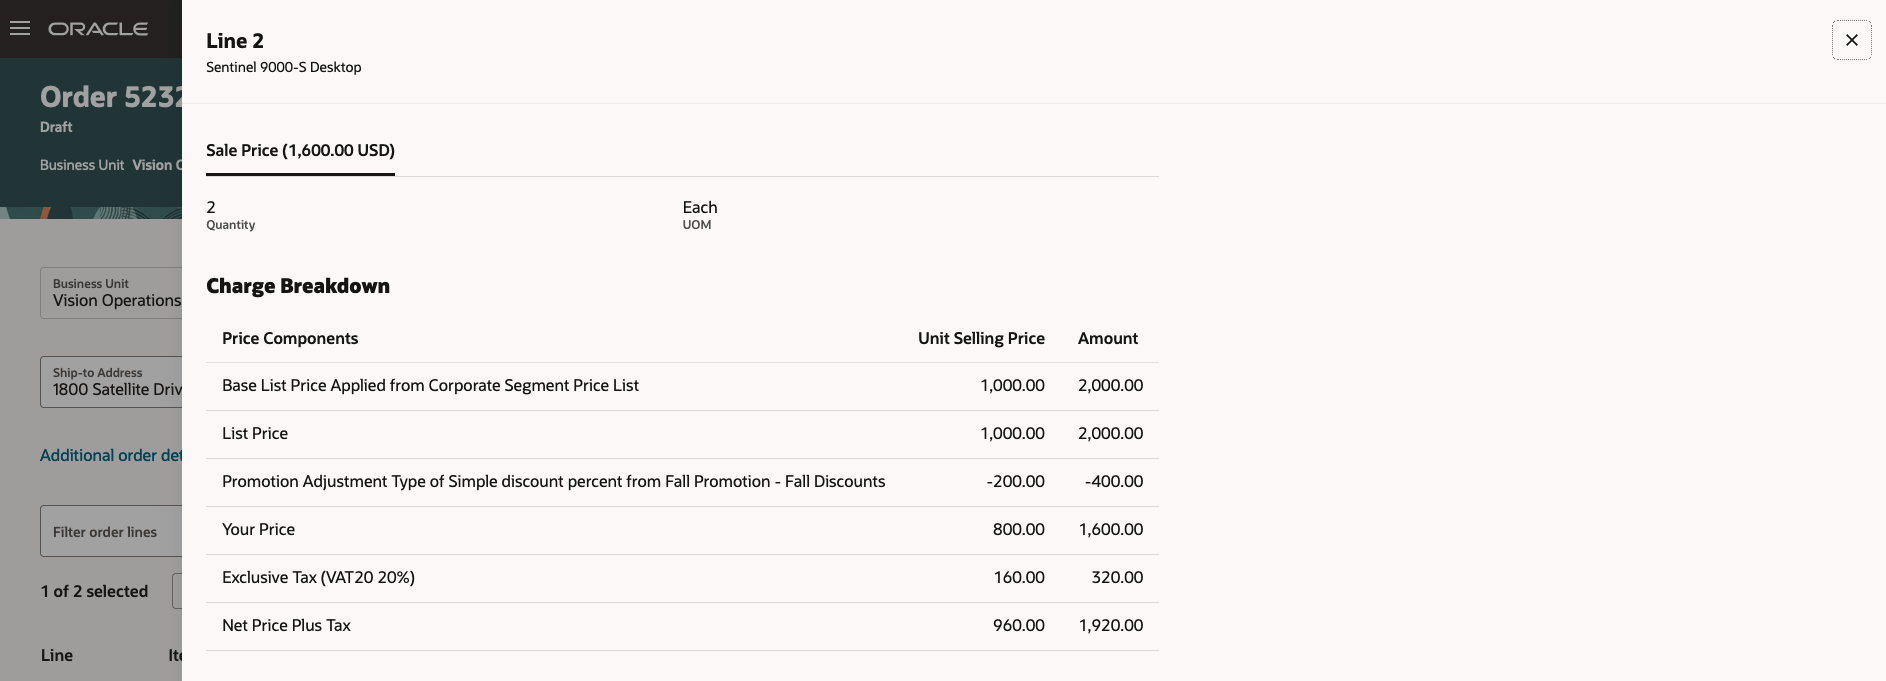This screenshot has width=1886, height=681.
Task: Select the Promotion Adjustment row
Action: point(553,482)
